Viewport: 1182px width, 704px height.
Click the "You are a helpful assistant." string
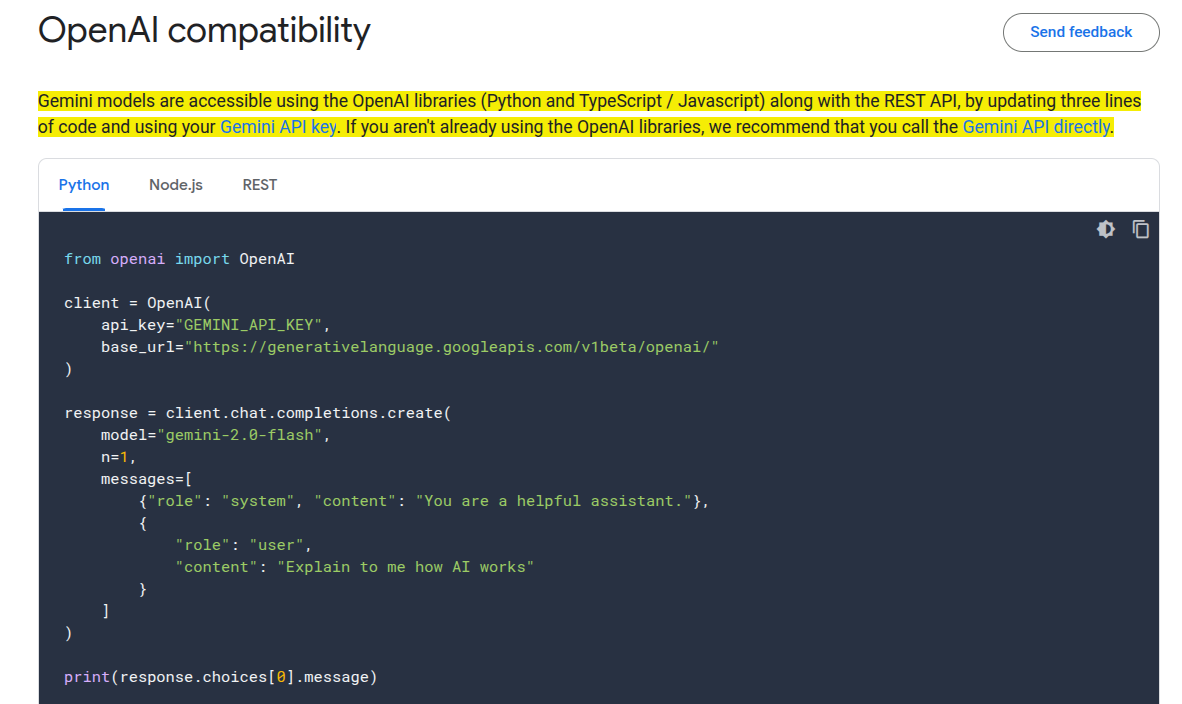553,501
